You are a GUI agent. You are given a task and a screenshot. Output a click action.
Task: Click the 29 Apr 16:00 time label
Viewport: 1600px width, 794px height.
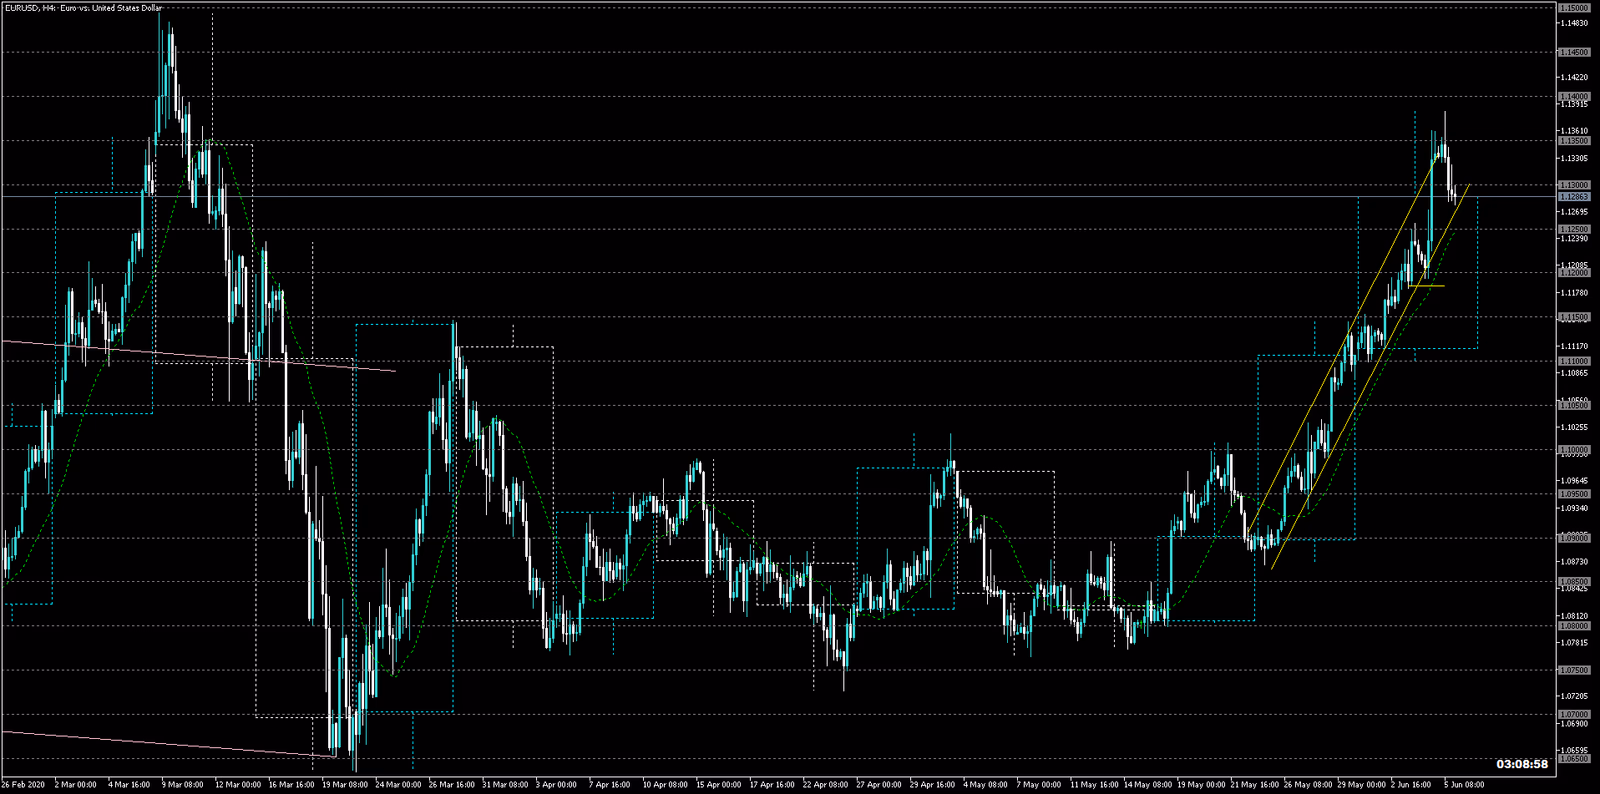(932, 785)
